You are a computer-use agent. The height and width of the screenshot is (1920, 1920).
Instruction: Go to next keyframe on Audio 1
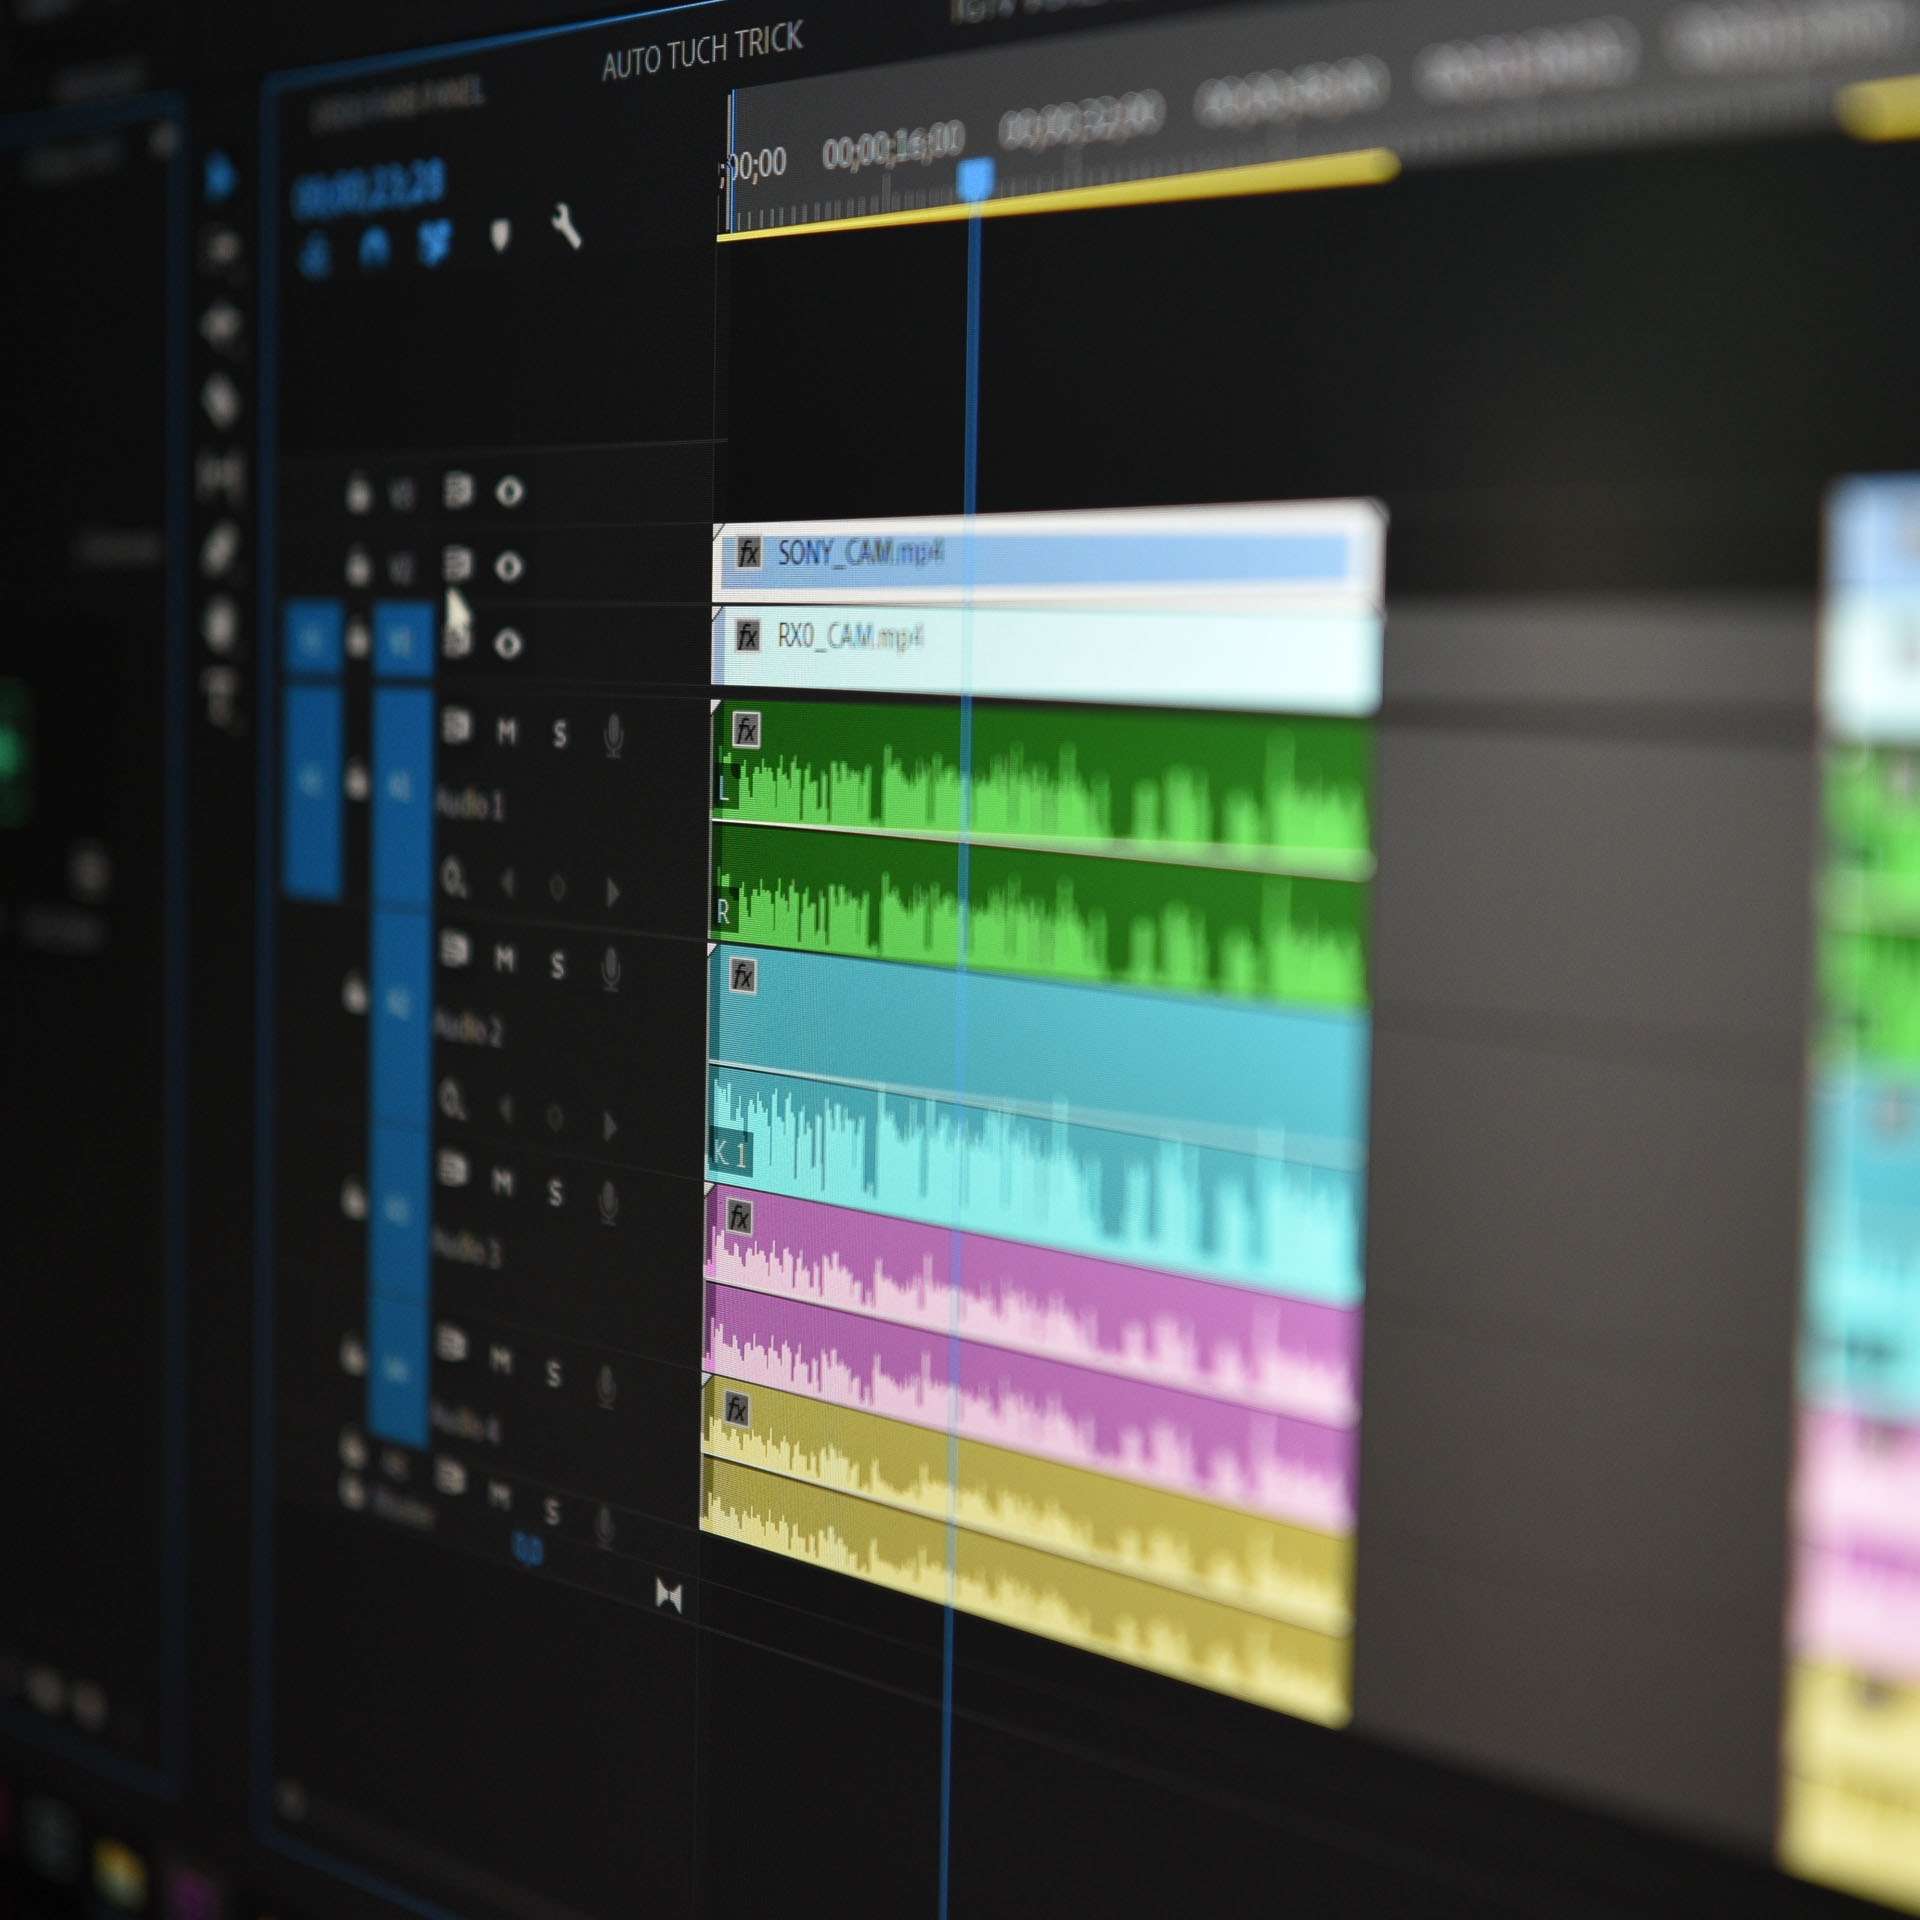612,891
